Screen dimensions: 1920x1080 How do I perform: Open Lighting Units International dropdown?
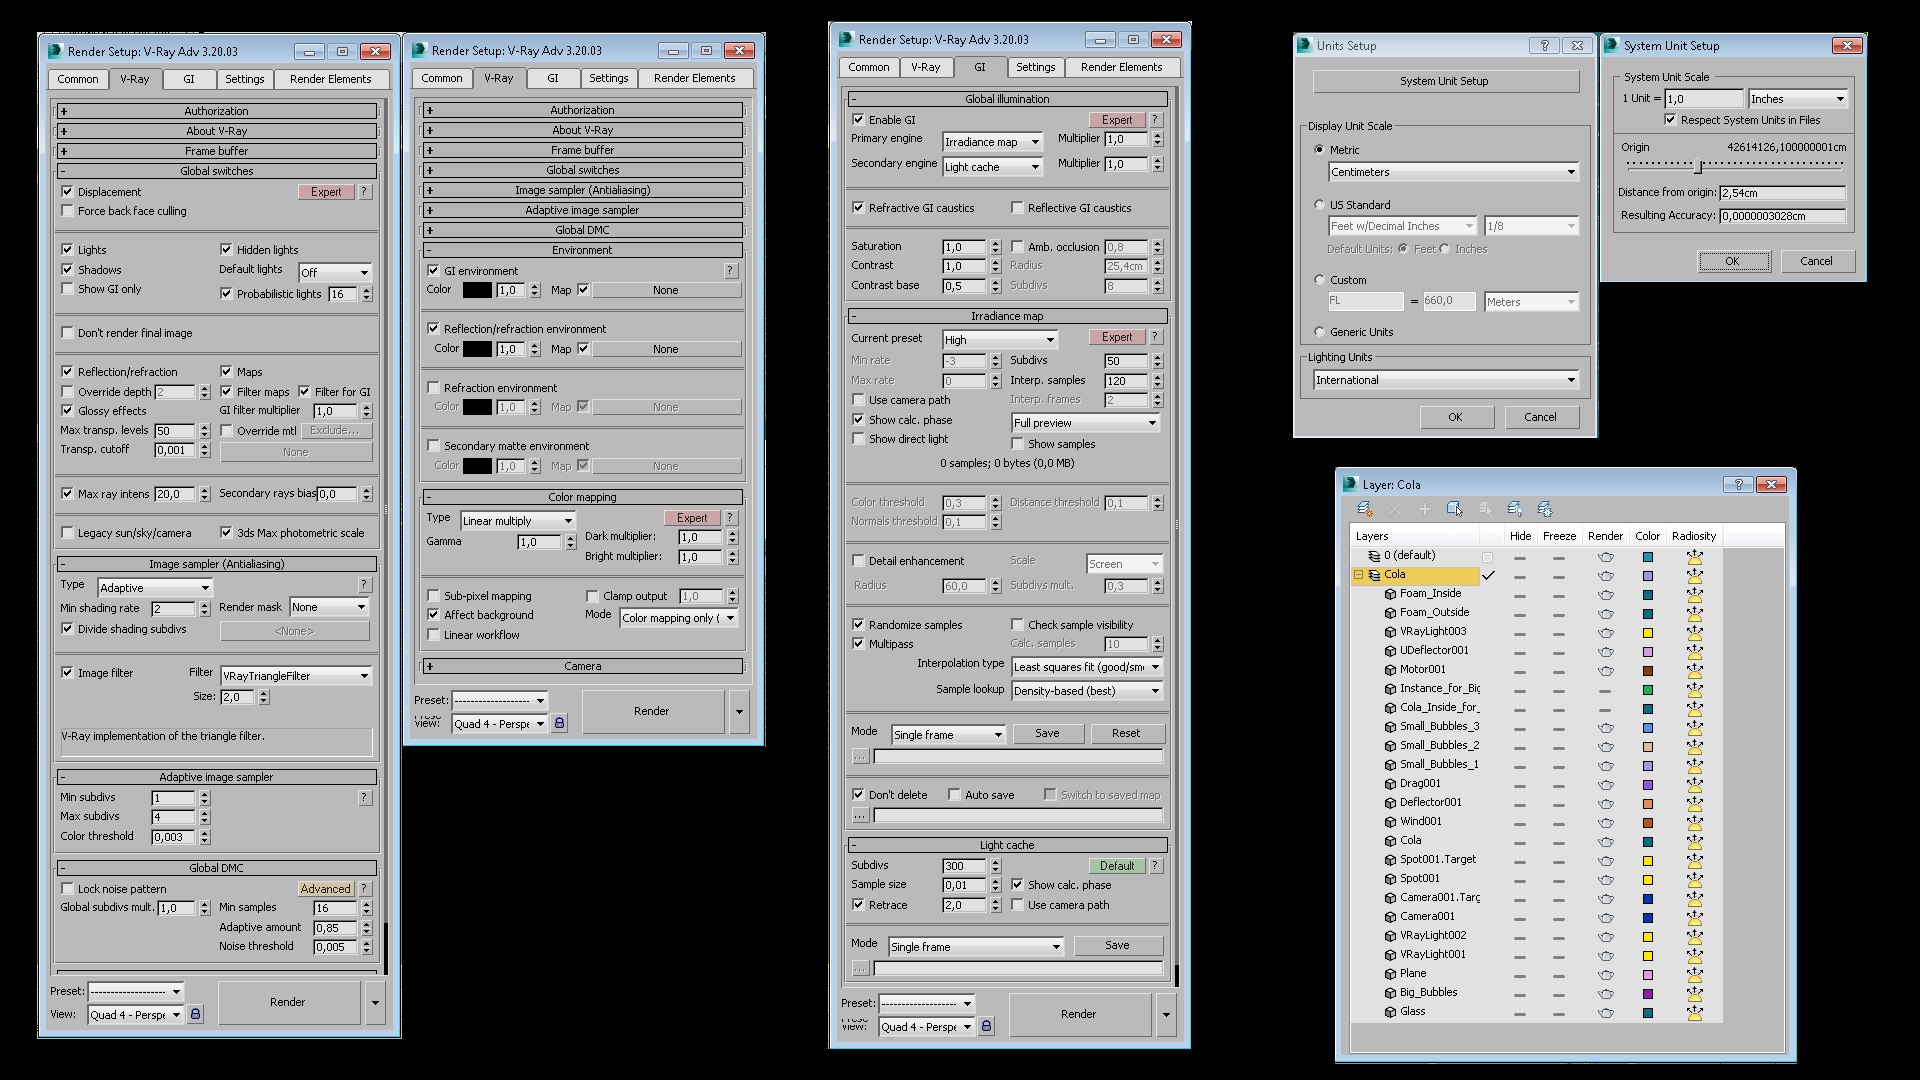coord(1446,380)
